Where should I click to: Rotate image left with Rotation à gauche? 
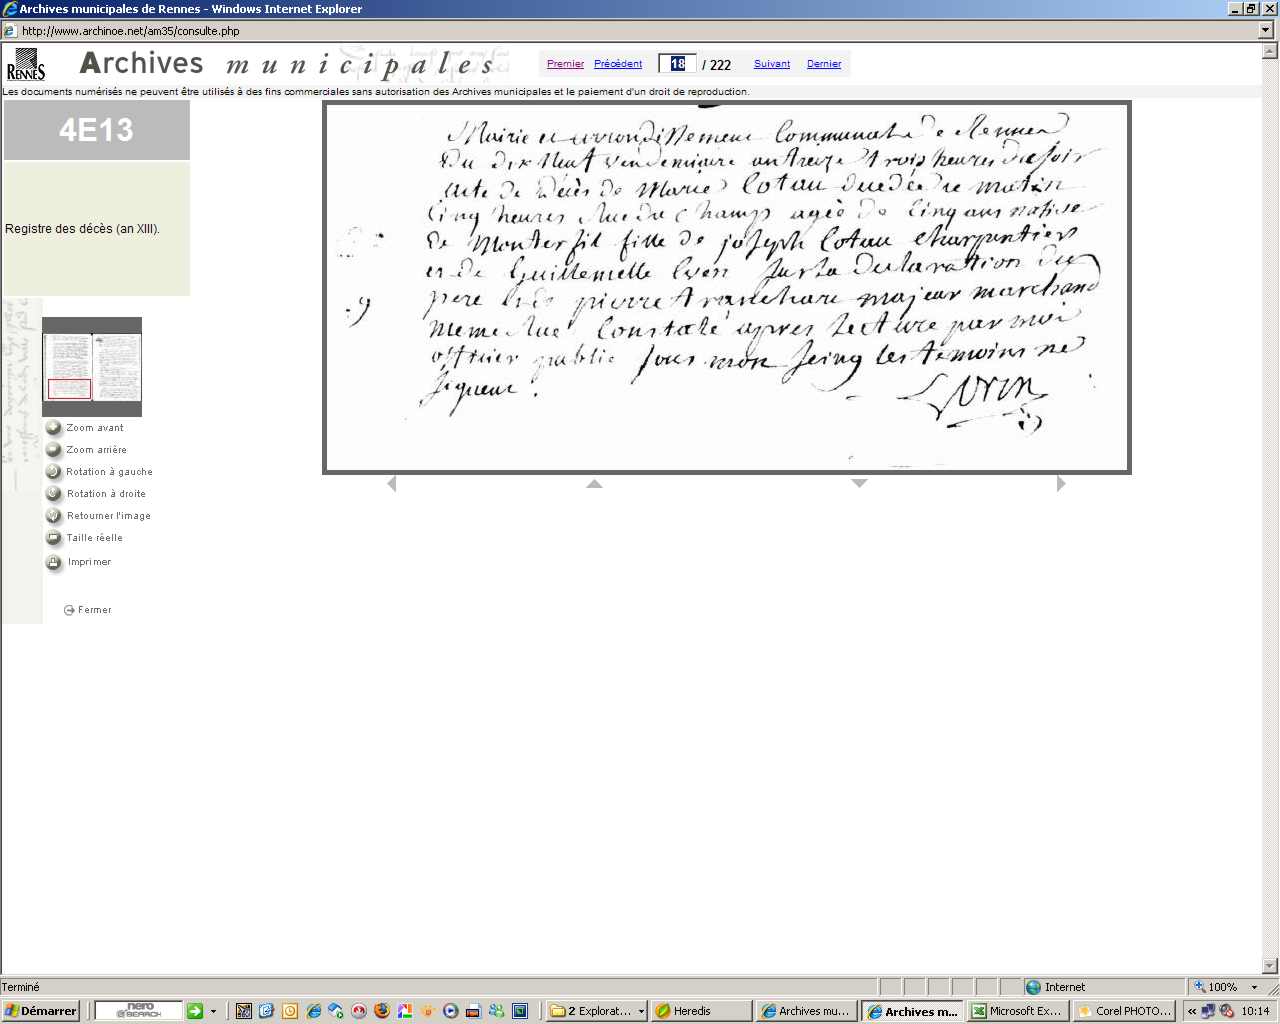coord(54,472)
